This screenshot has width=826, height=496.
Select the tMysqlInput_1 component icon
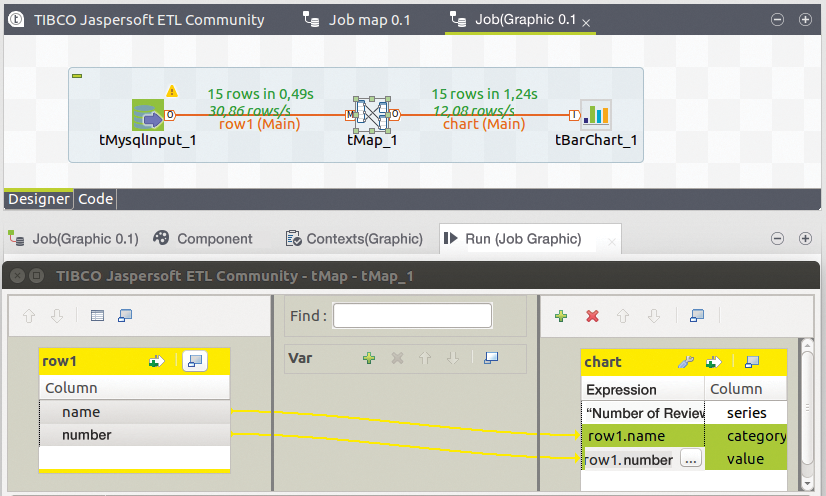tap(148, 115)
